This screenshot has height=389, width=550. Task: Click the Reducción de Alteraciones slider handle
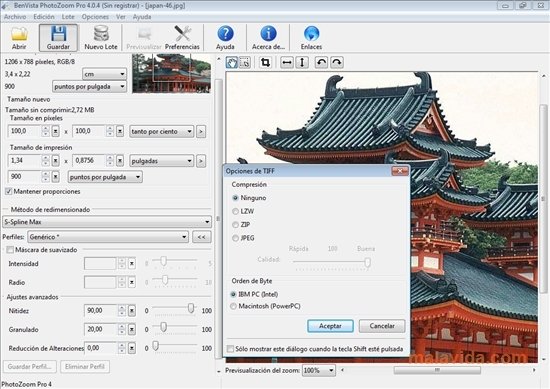pyautogui.click(x=156, y=346)
